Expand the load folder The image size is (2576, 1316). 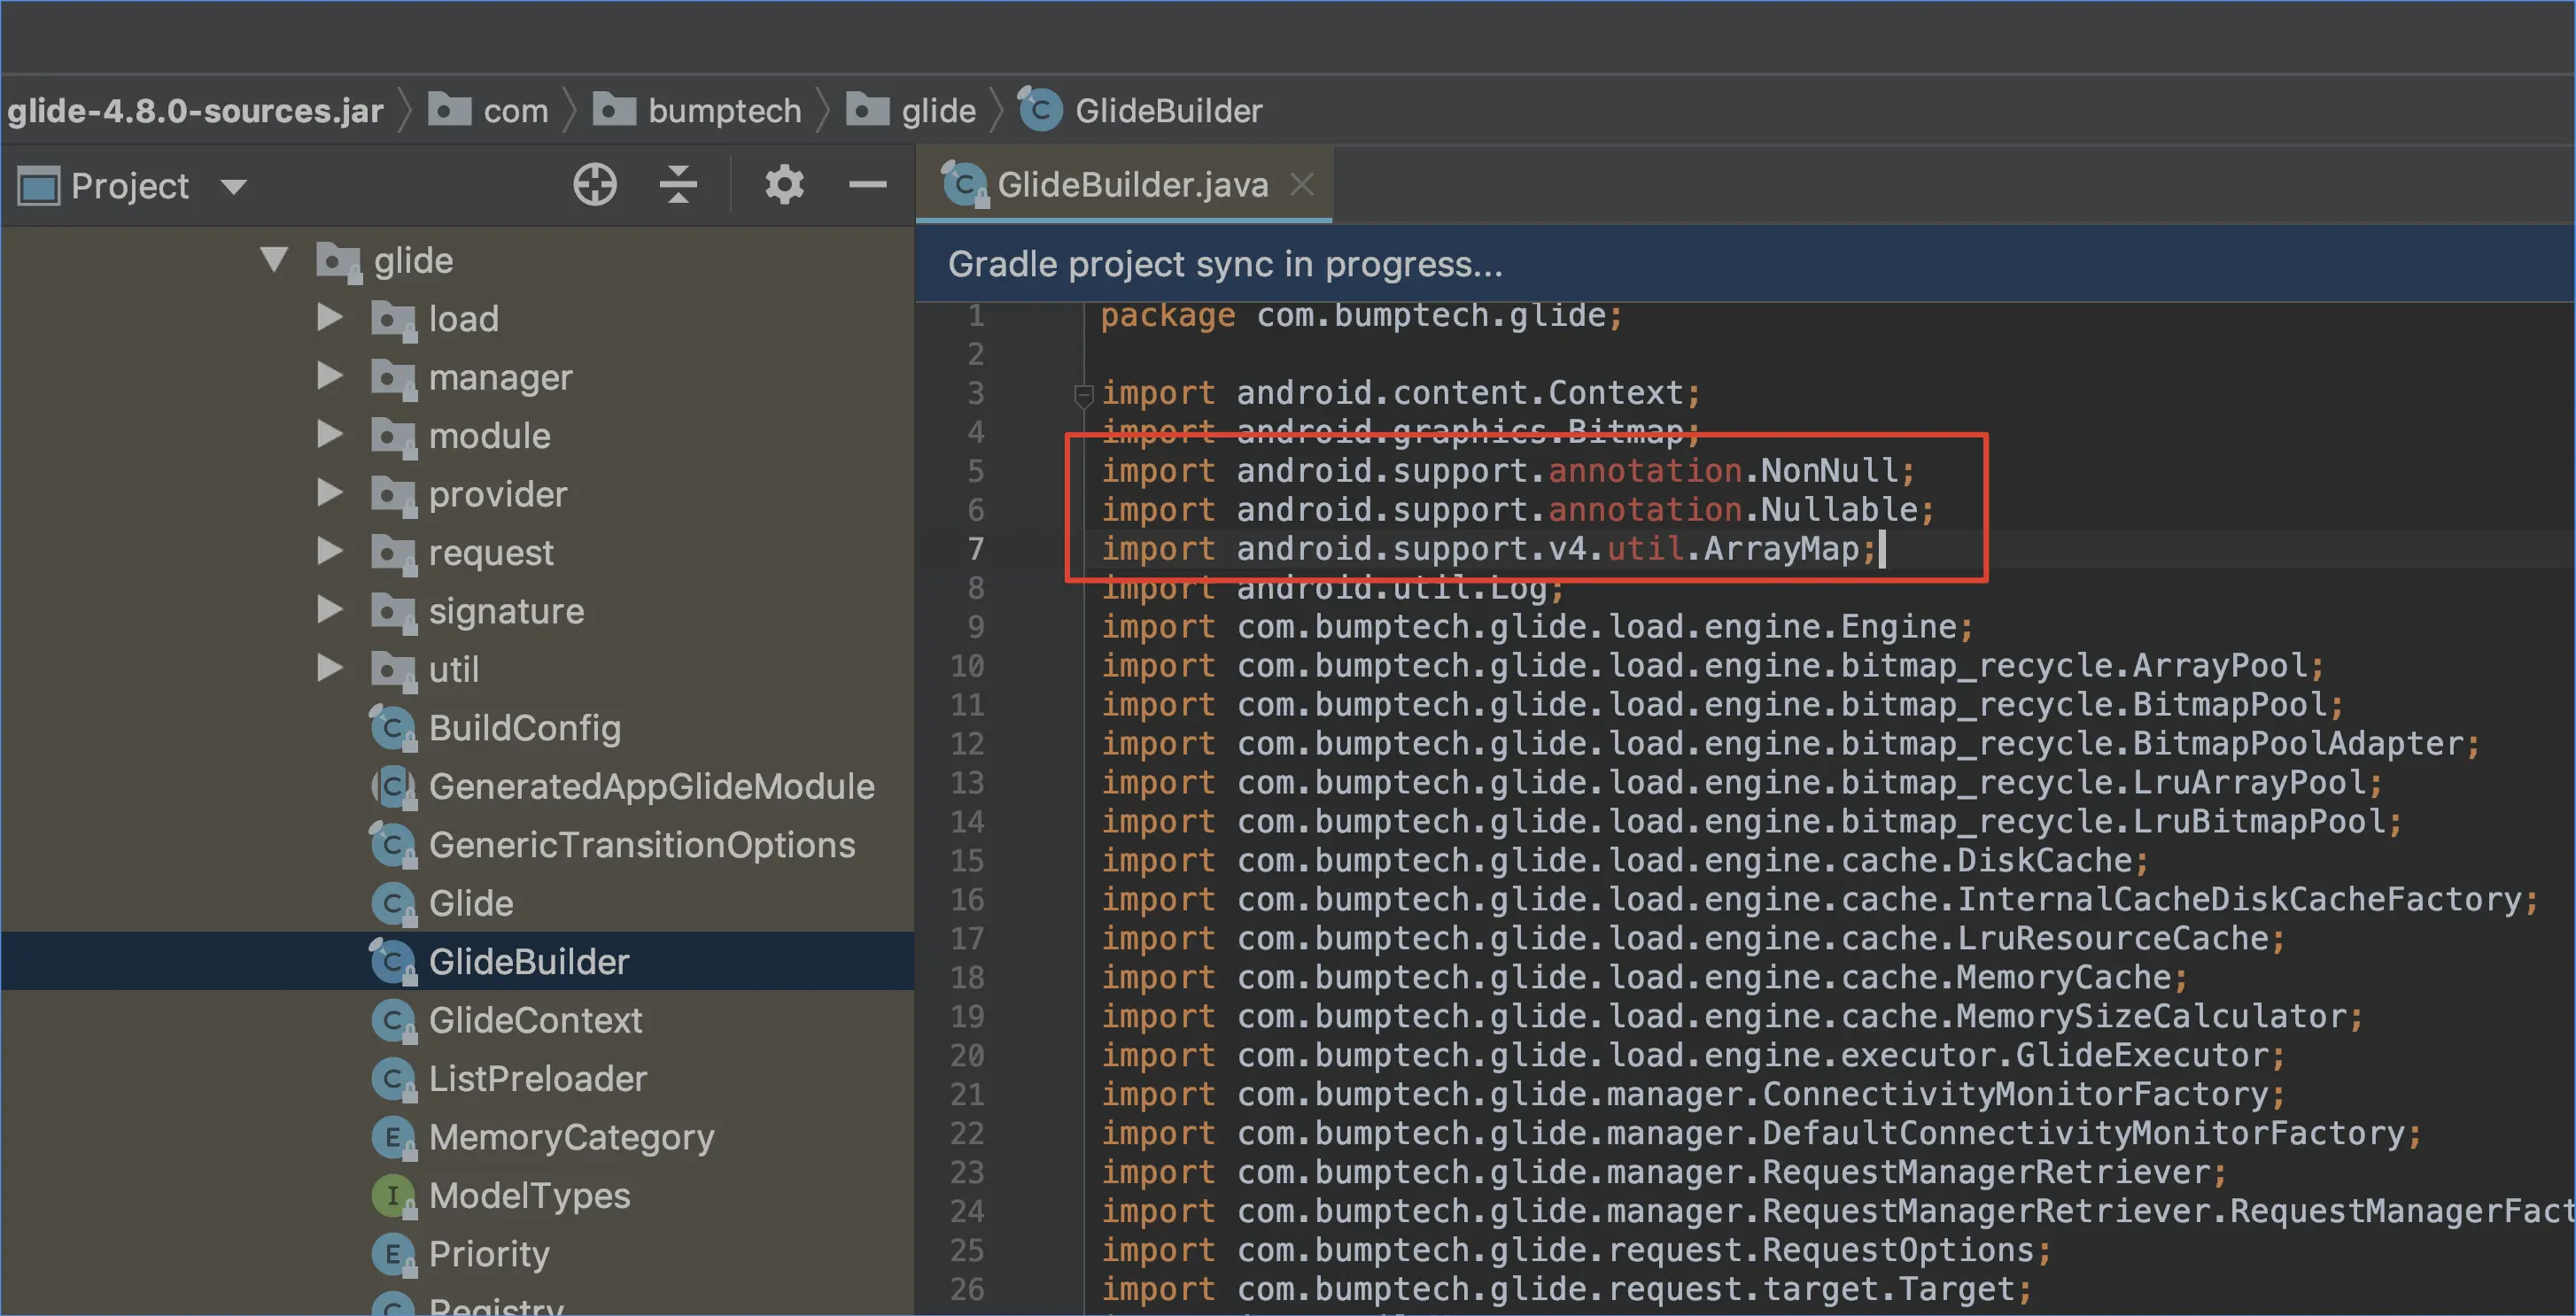329,318
